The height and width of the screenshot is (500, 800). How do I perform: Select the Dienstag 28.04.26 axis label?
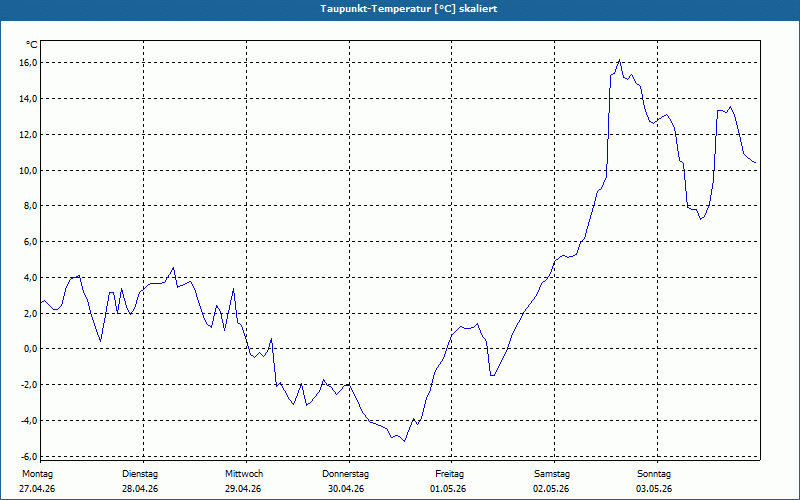pyautogui.click(x=140, y=481)
